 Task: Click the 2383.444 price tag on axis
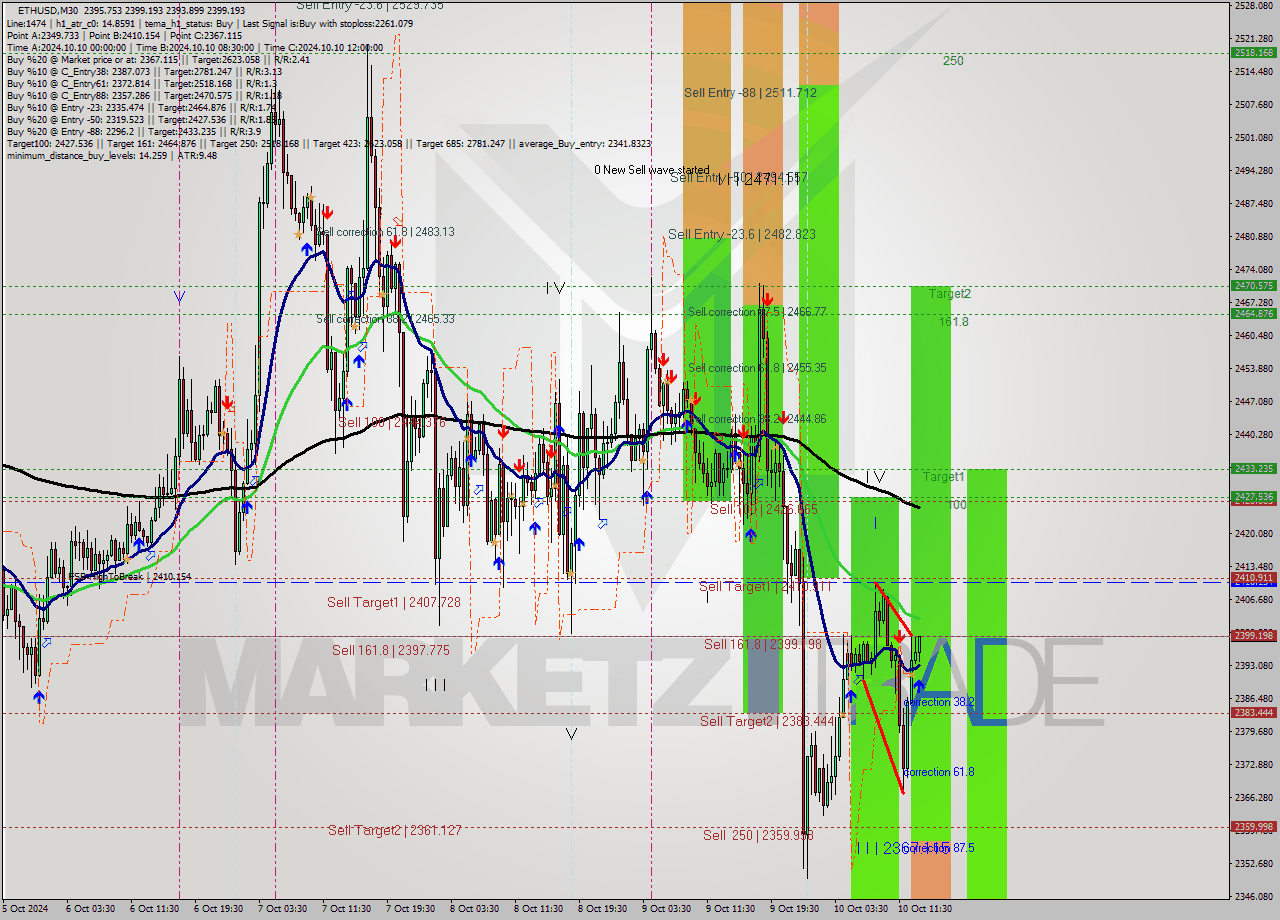point(1253,713)
